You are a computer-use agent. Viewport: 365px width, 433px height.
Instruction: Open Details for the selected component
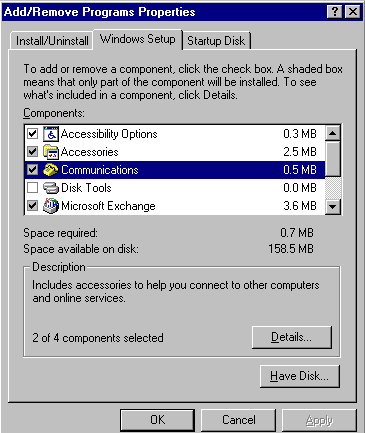(x=292, y=337)
